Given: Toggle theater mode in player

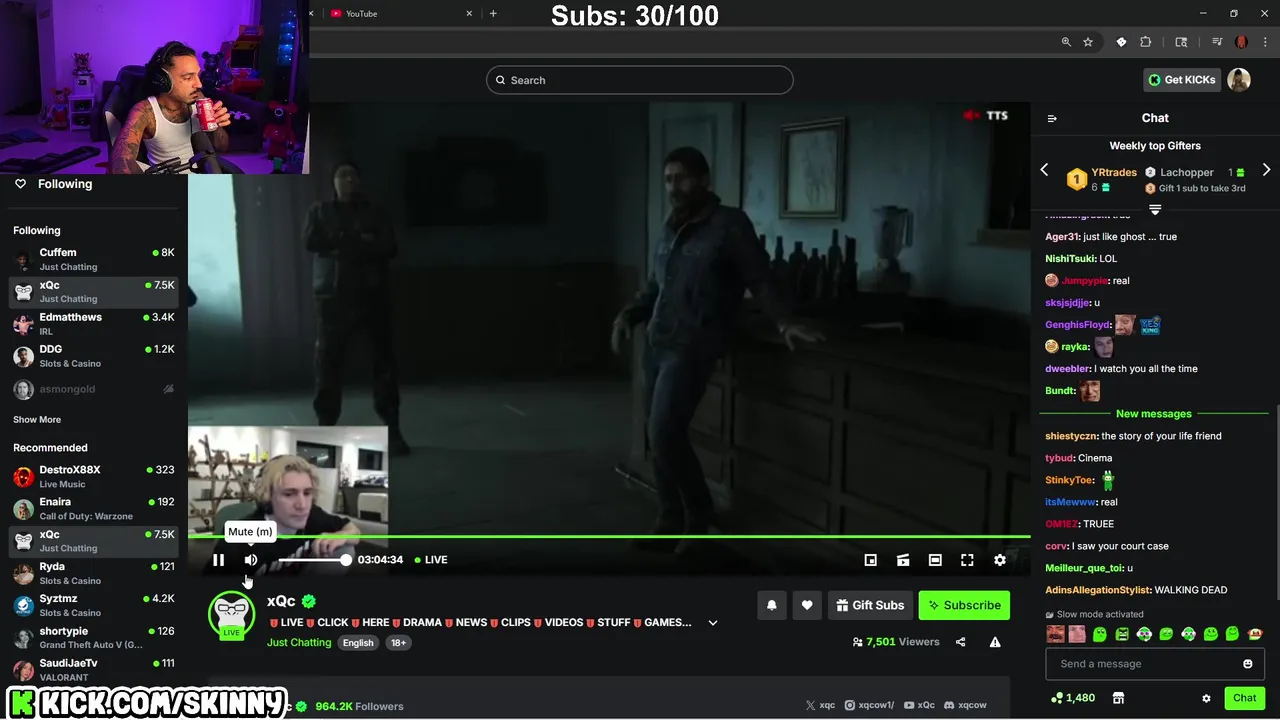Looking at the screenshot, I should [x=935, y=560].
